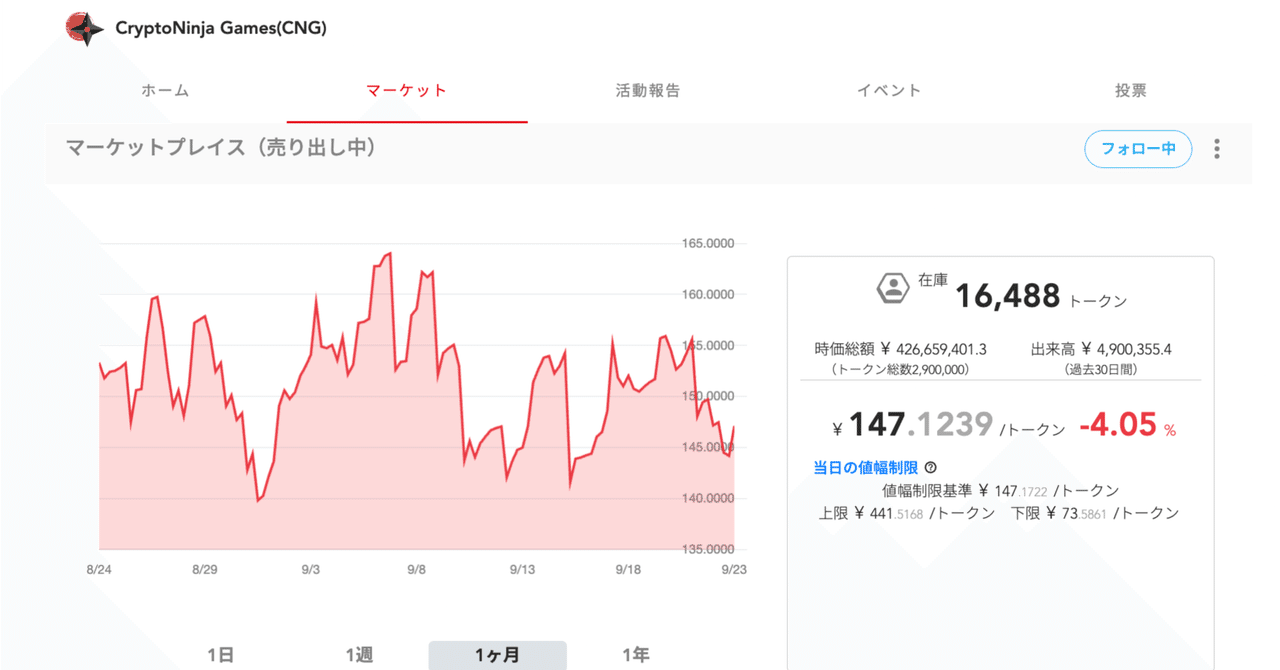1280x670 pixels.
Task: Click the 16,488 inventory token count
Action: click(x=1007, y=295)
